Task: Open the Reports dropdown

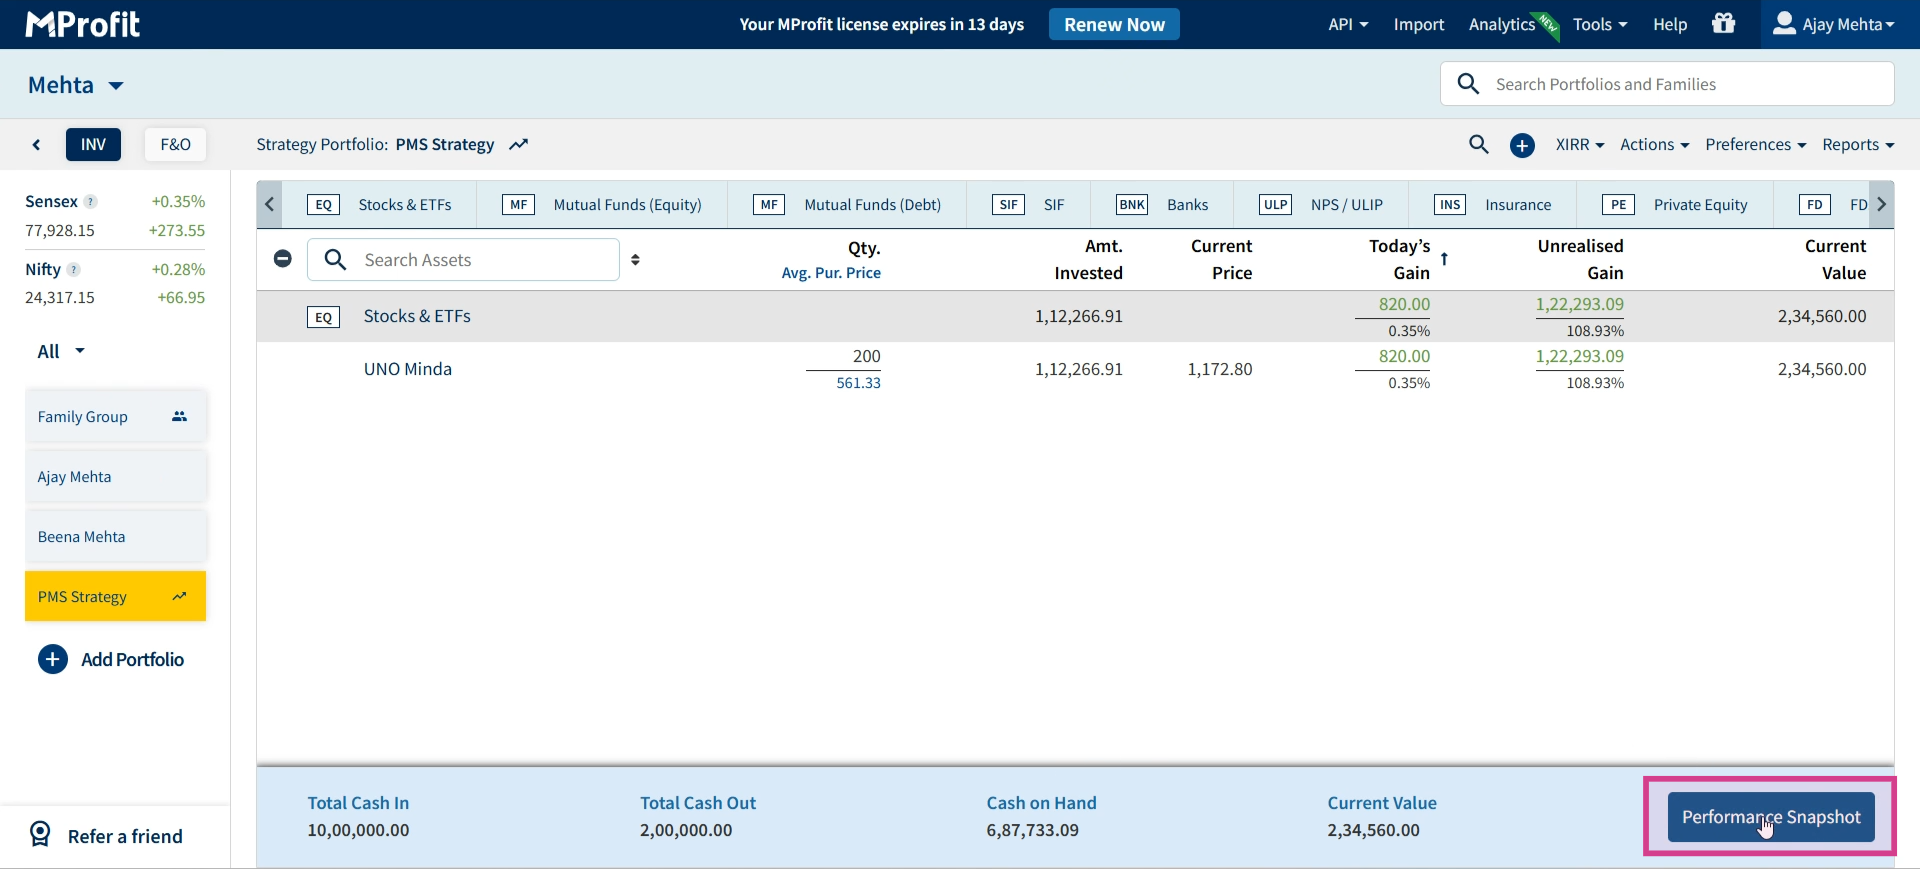Action: click(x=1858, y=144)
